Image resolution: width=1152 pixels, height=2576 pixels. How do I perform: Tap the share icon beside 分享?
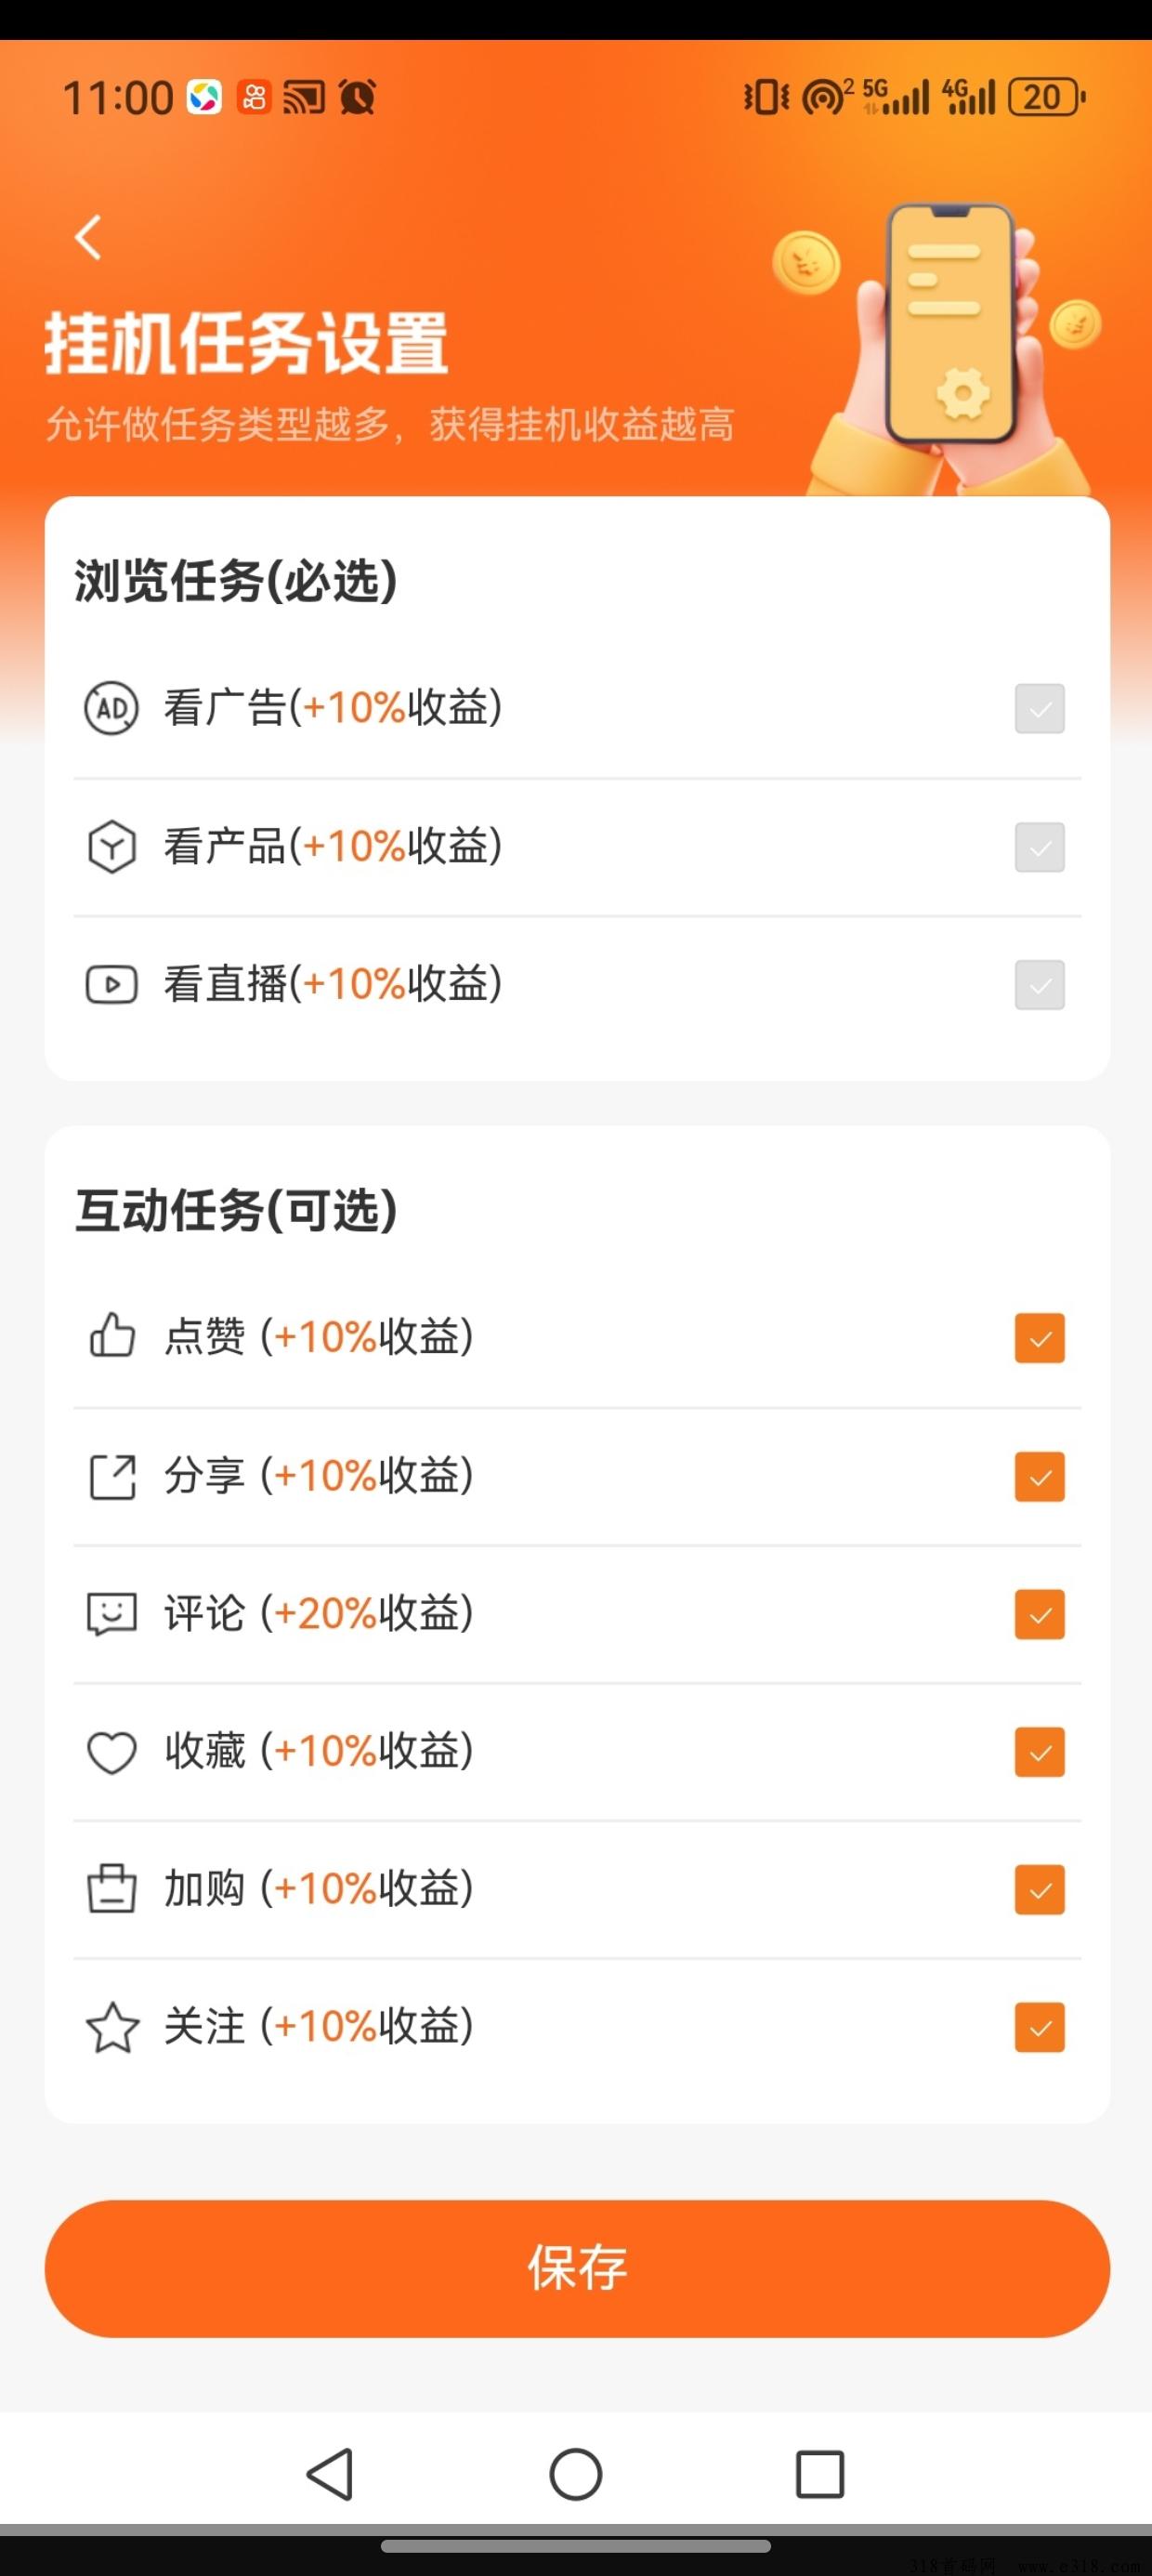112,1477
